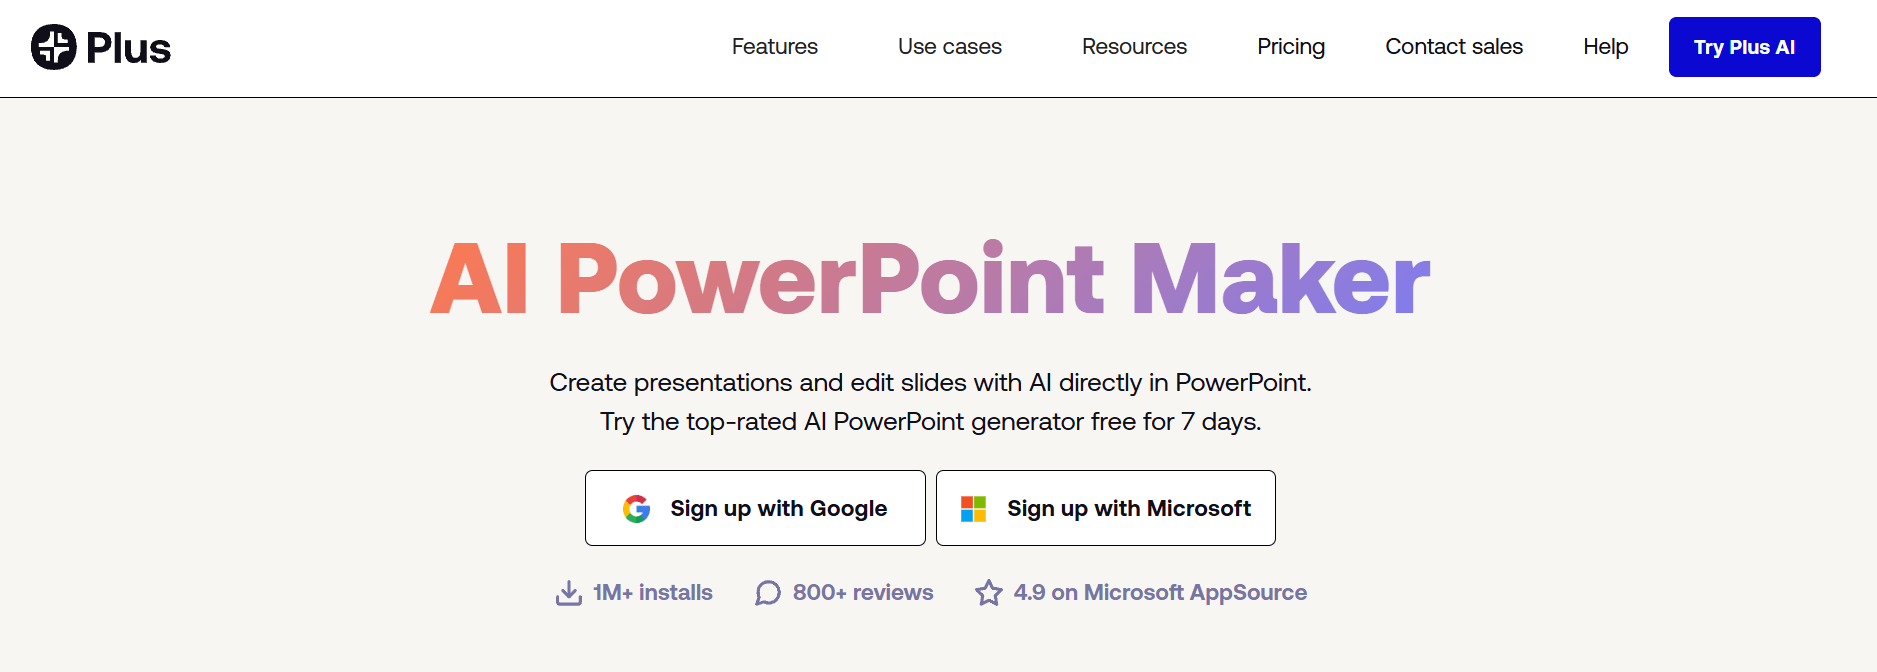Open the Resources menu
1877x672 pixels.
(1134, 47)
